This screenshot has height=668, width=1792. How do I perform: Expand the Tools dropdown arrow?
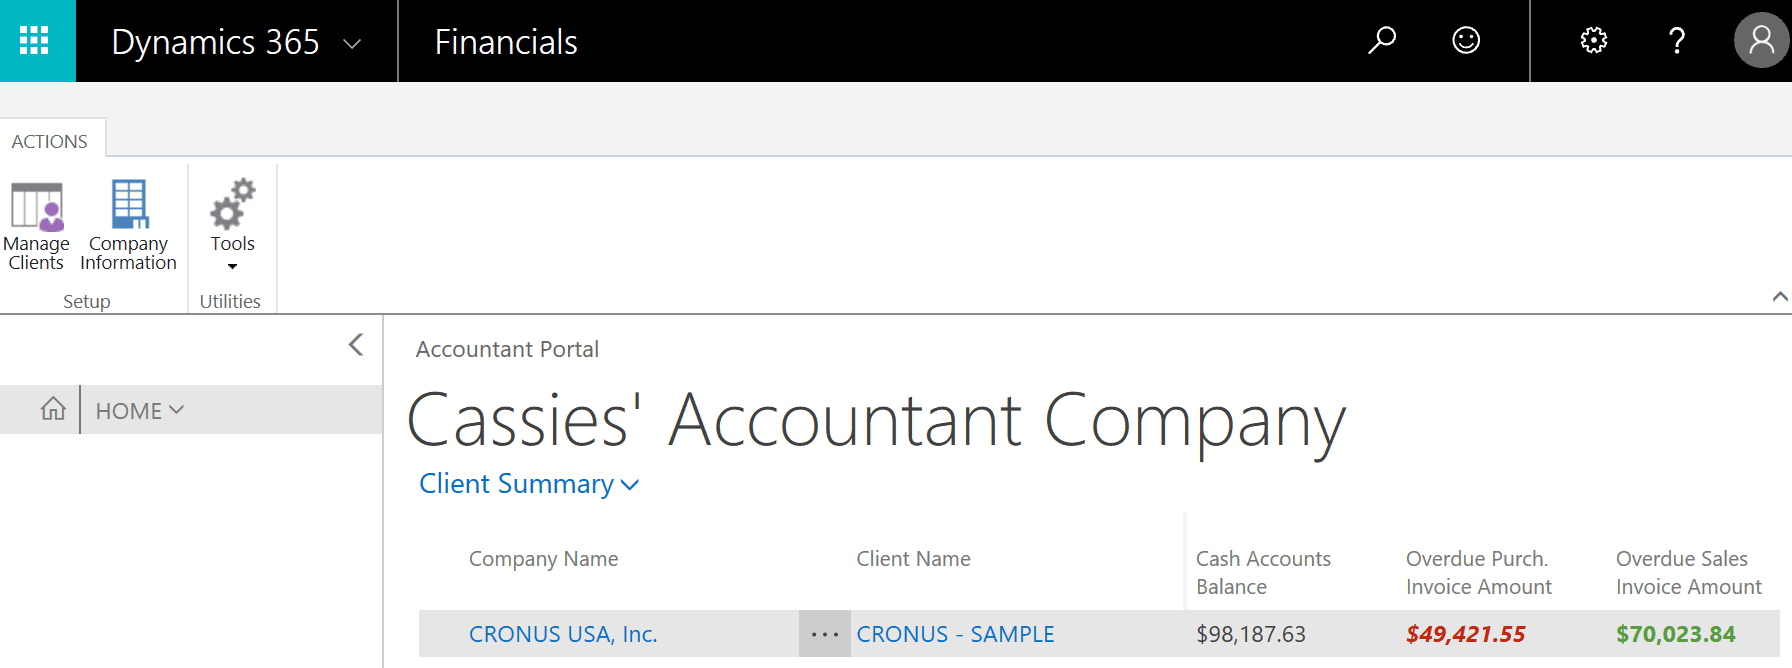[232, 266]
